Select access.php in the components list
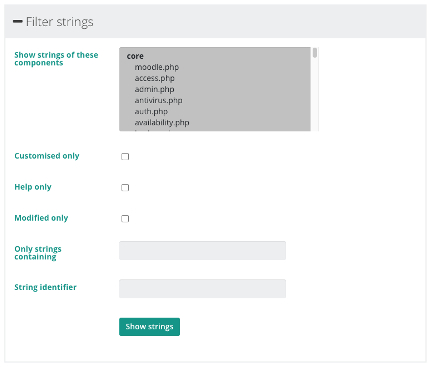432x368 pixels. click(x=154, y=78)
